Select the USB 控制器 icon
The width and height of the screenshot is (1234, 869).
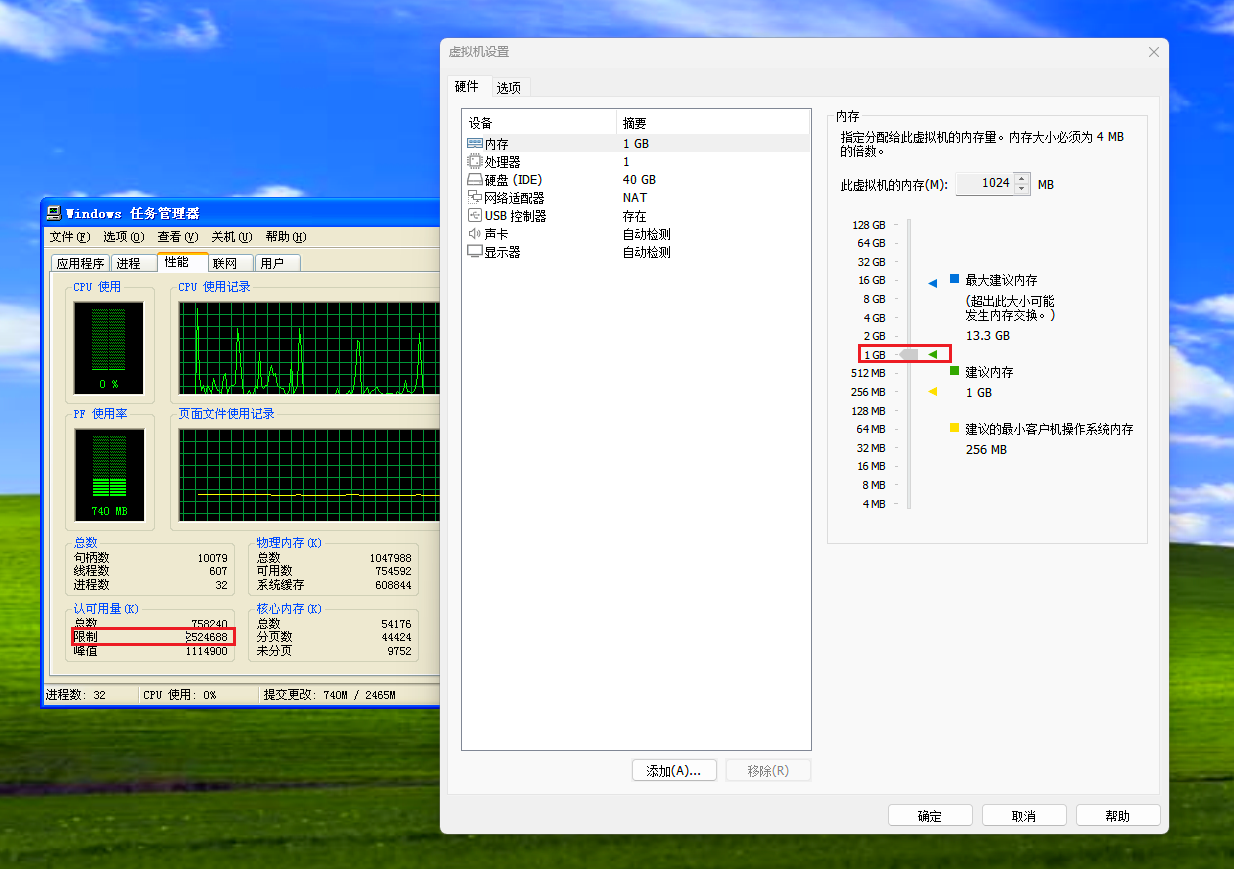[x=475, y=216]
